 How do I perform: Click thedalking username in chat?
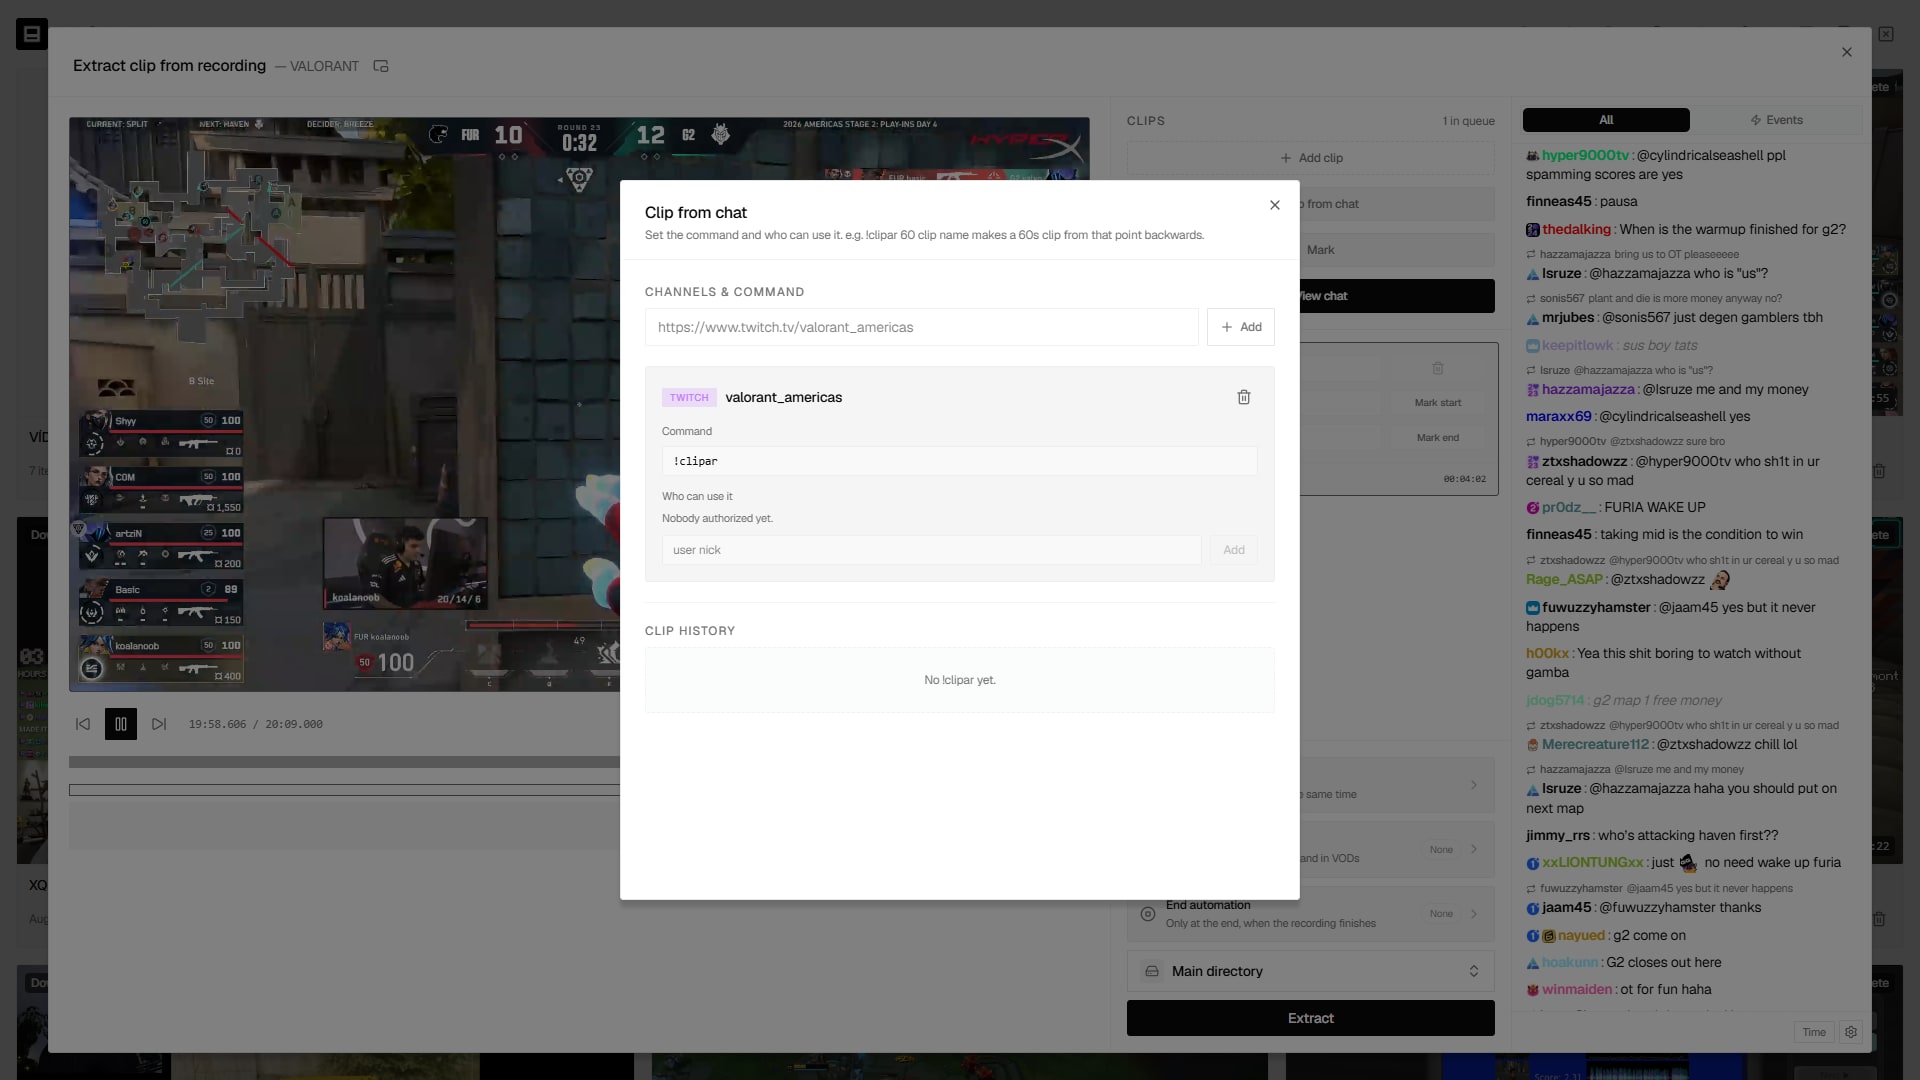point(1576,229)
